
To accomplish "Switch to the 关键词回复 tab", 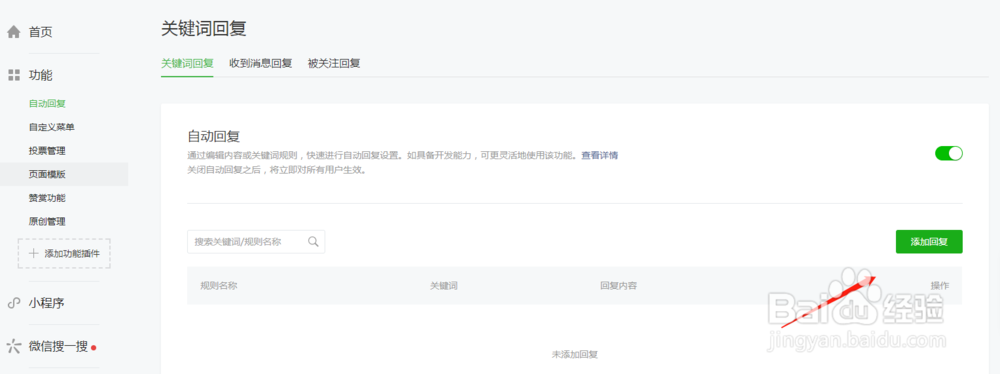I will (187, 63).
